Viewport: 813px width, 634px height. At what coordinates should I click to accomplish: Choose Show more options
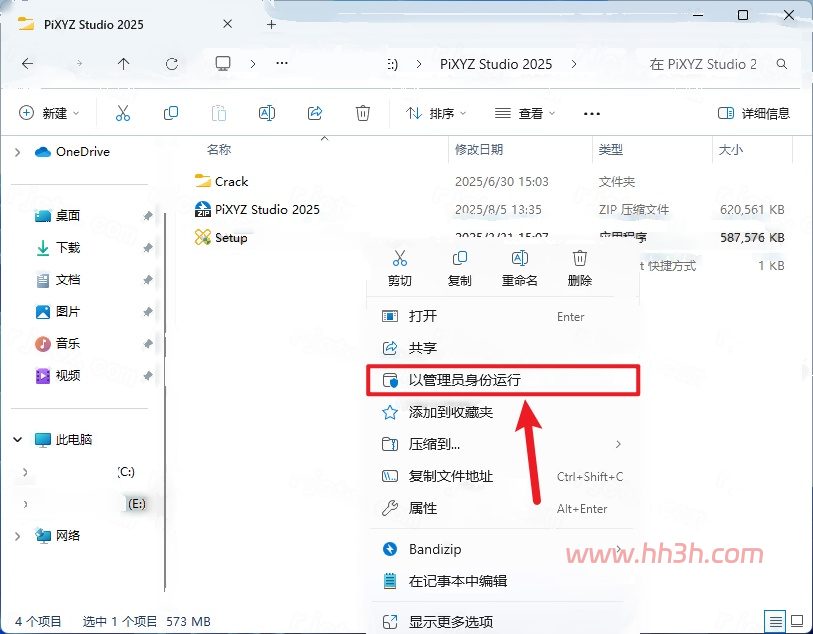(502, 621)
